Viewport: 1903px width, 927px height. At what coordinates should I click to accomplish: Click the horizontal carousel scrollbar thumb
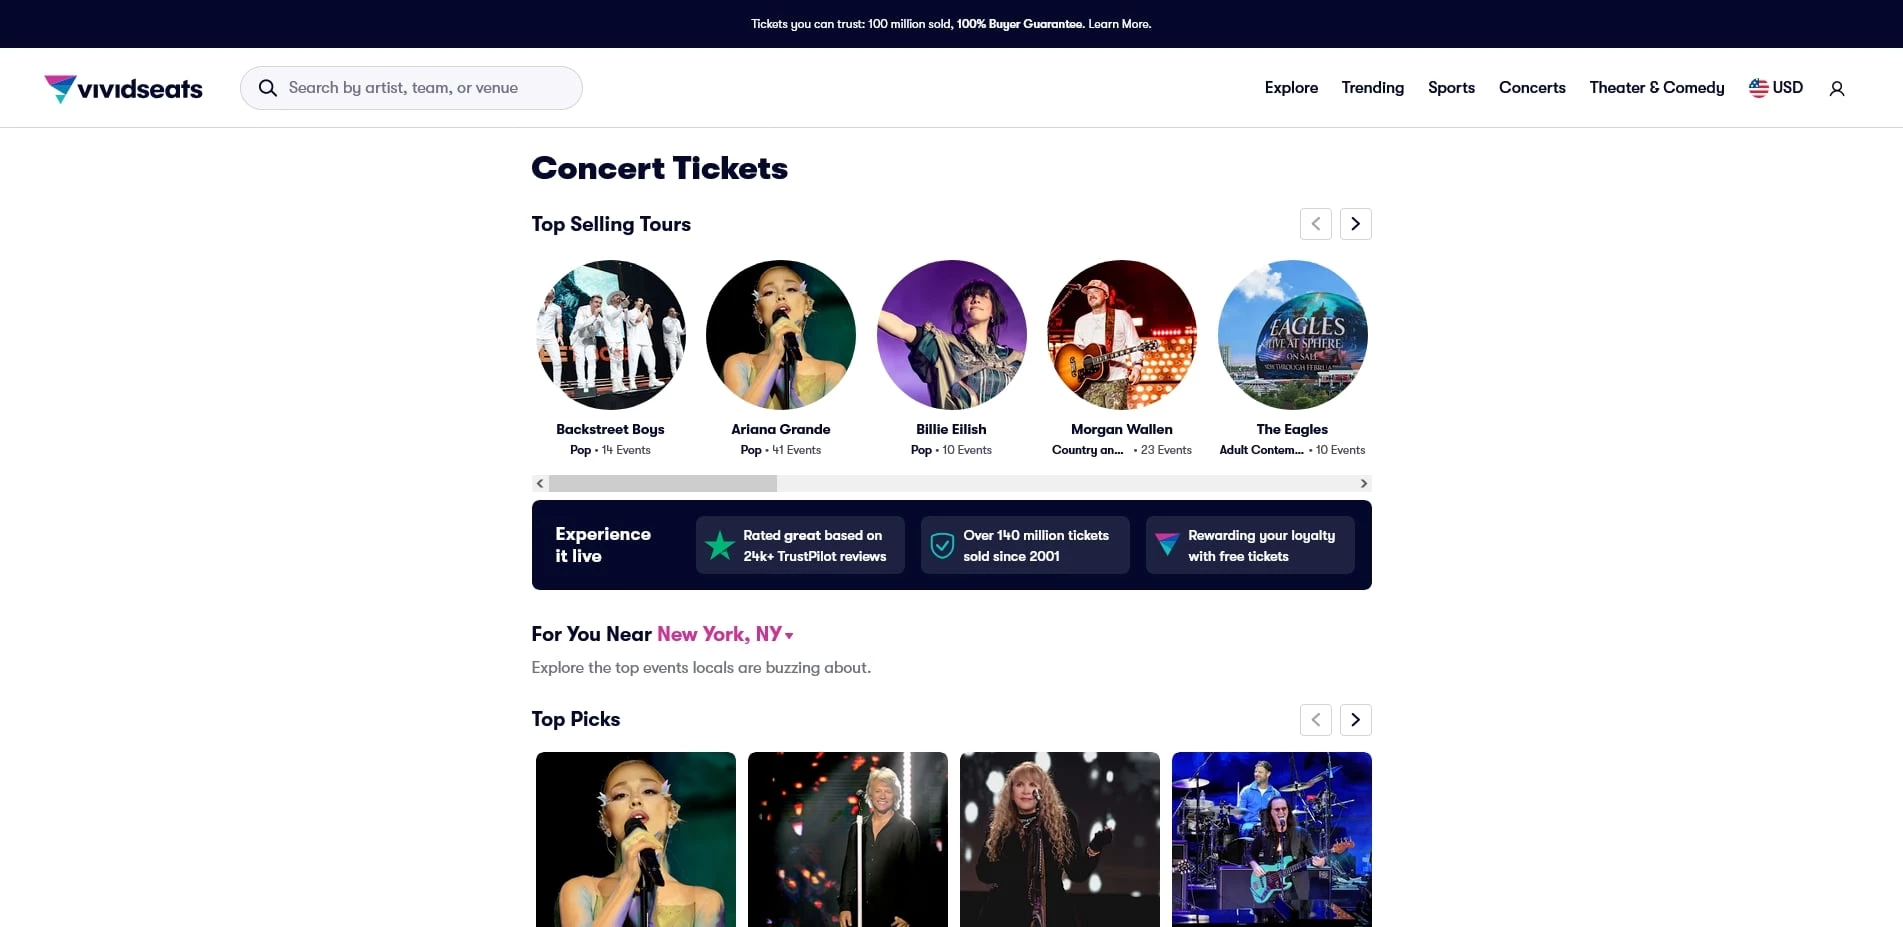tap(662, 484)
